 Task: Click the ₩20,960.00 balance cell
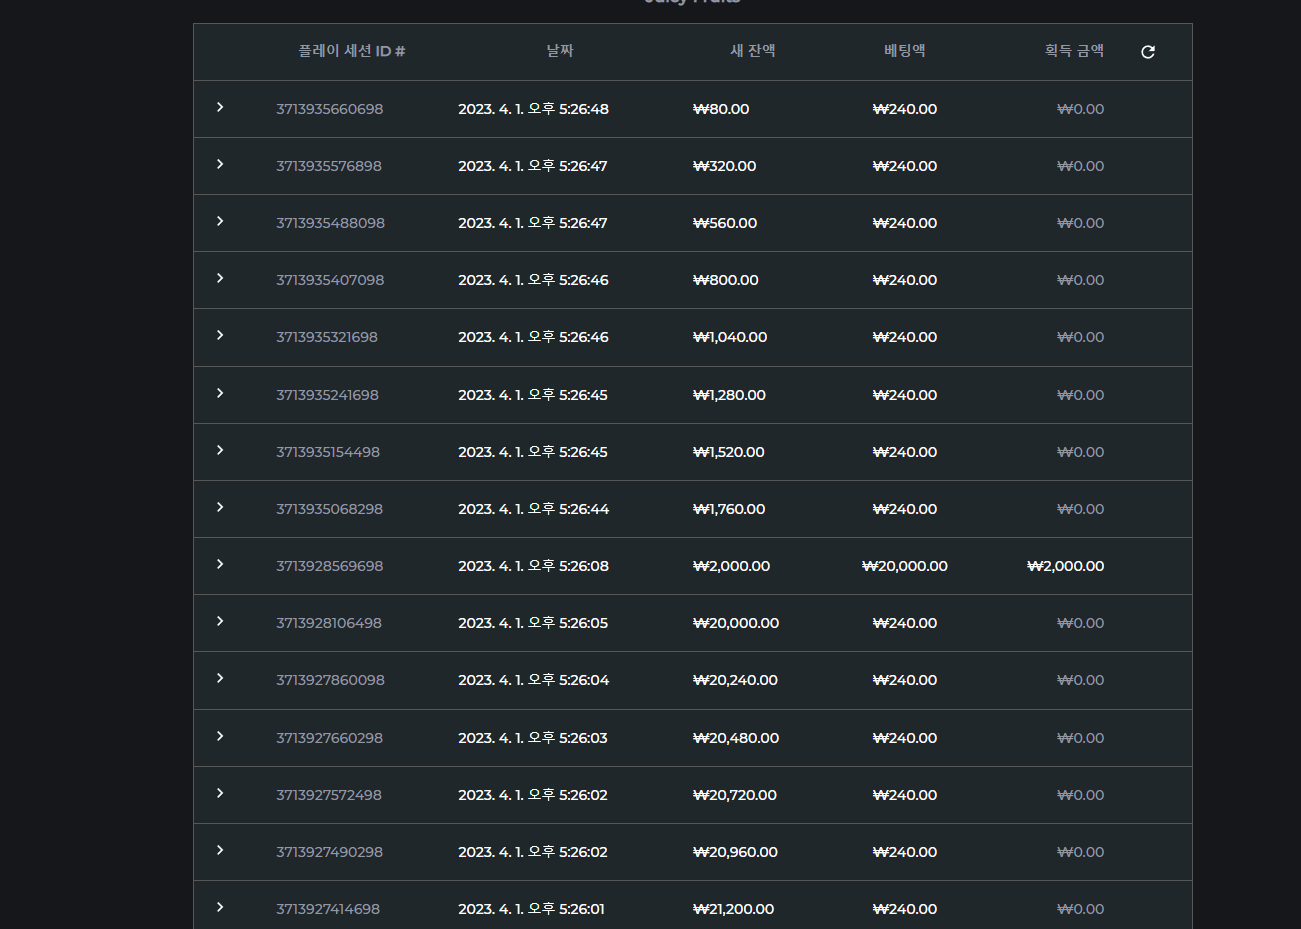735,852
